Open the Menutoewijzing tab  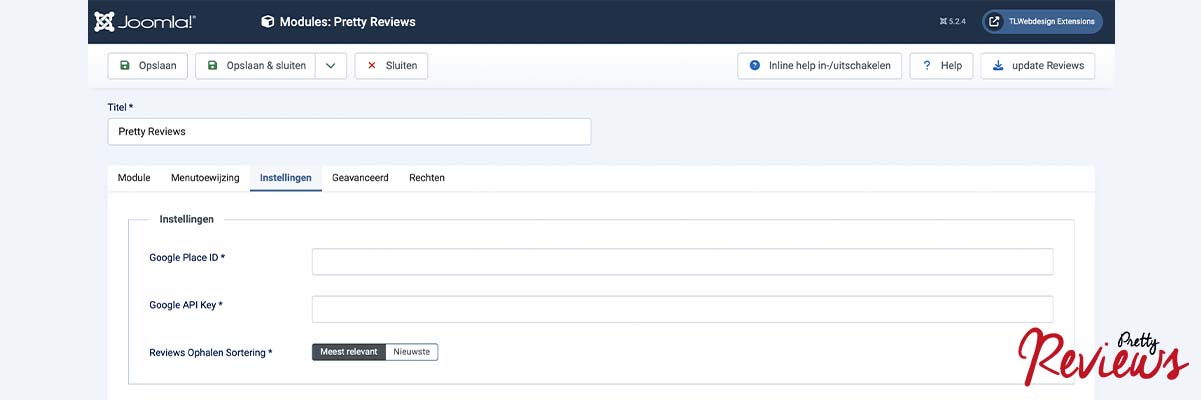pos(205,178)
